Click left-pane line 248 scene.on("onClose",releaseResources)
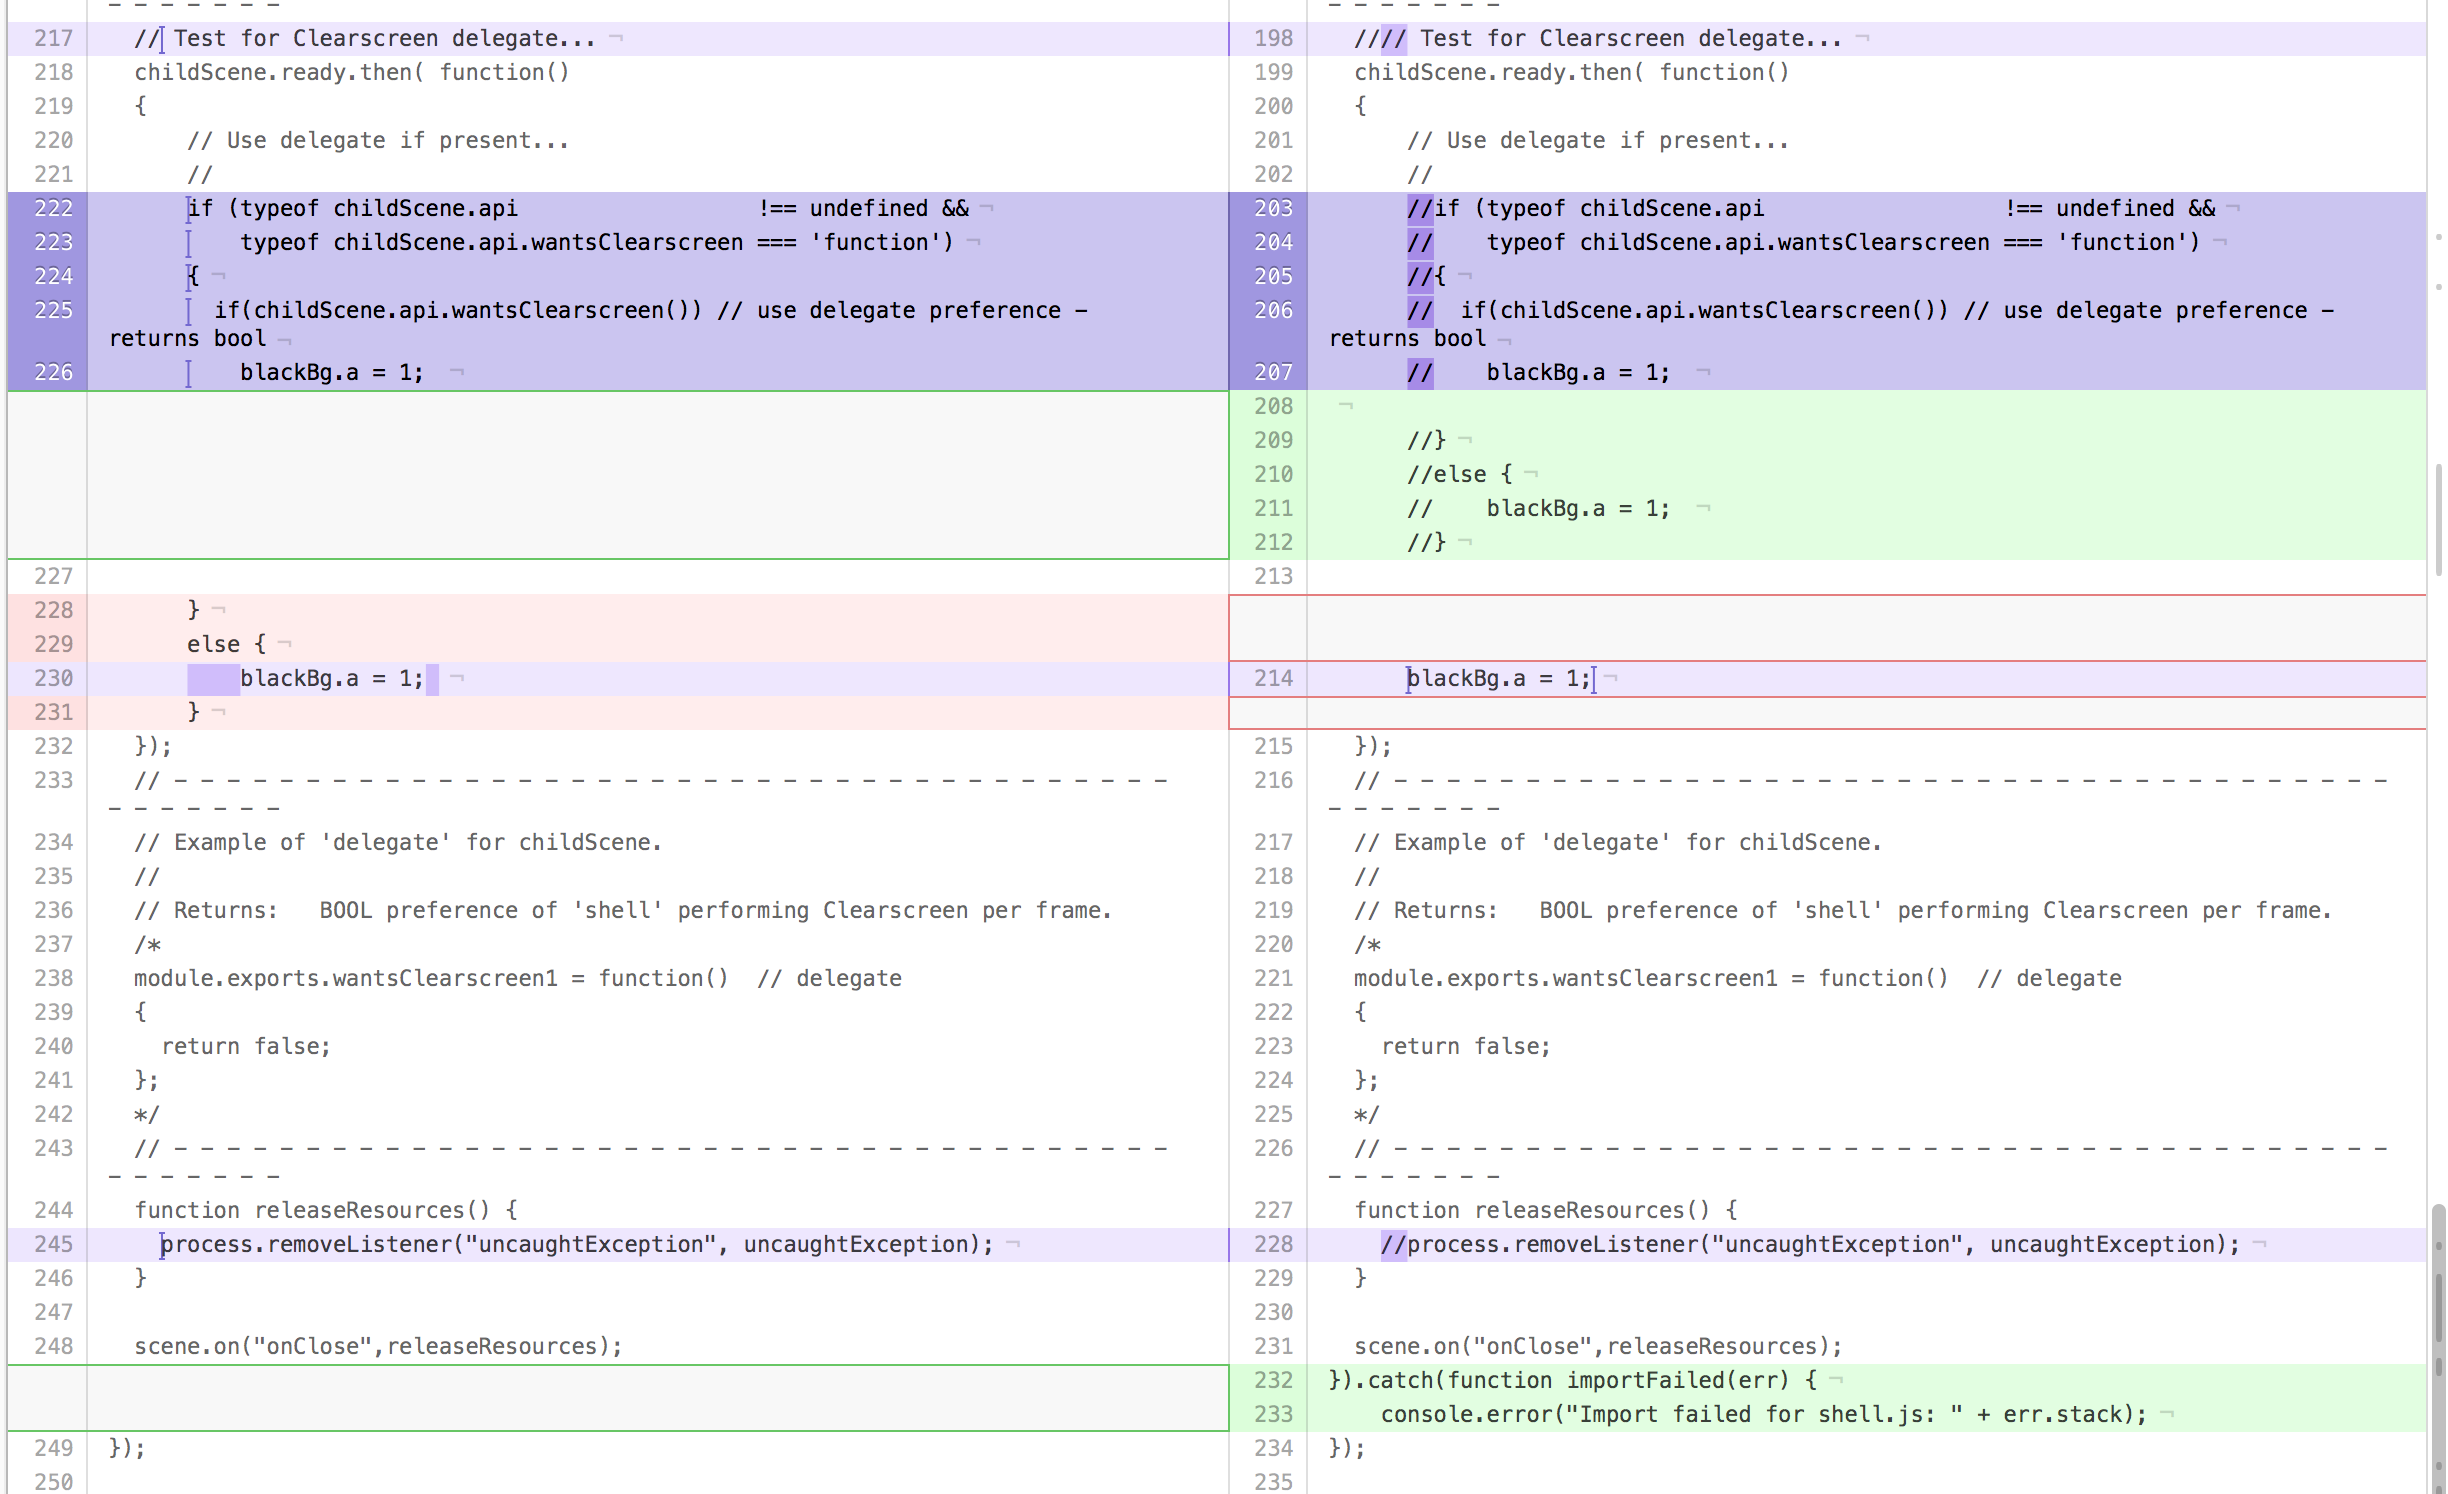This screenshot has height=1494, width=2448. (378, 1346)
